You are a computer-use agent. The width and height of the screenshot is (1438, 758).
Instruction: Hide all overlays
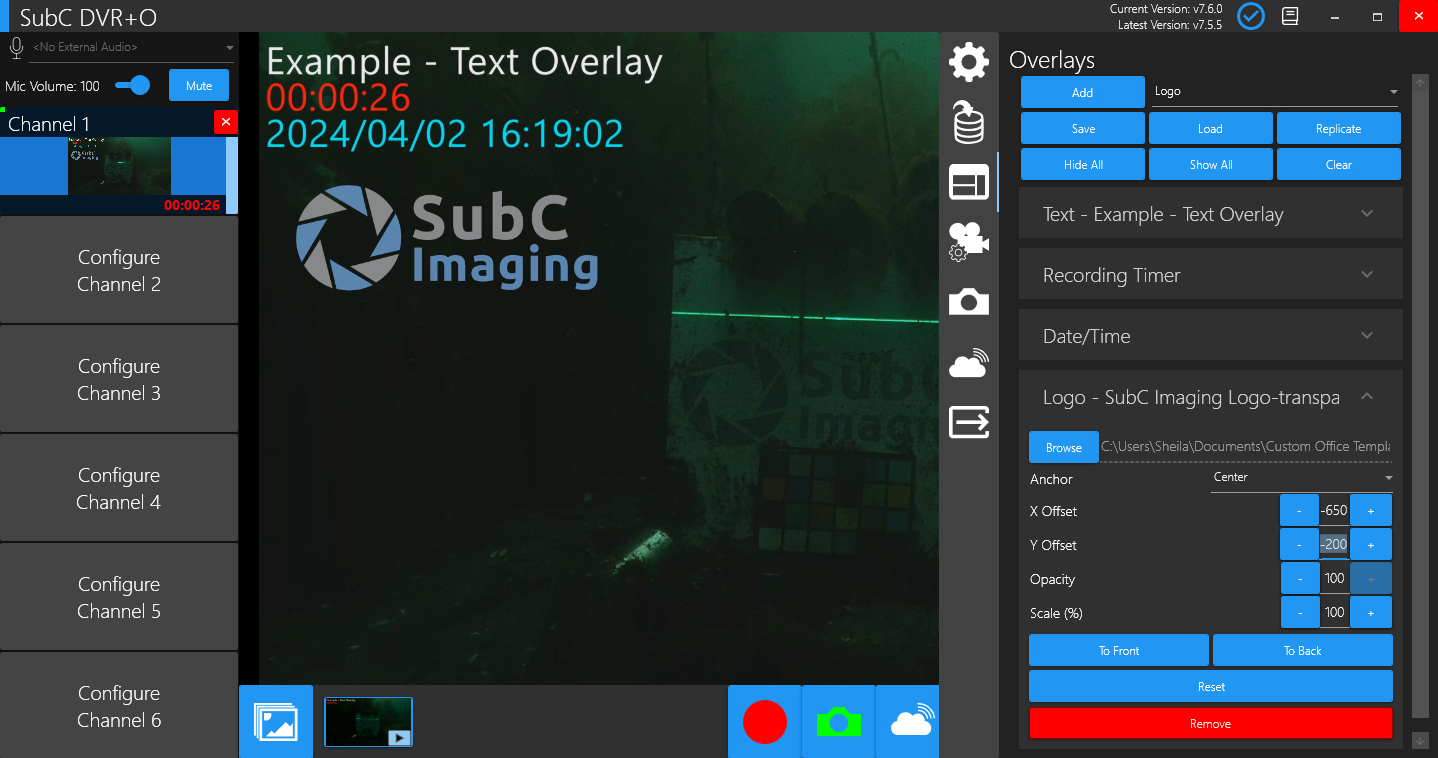pos(1082,165)
